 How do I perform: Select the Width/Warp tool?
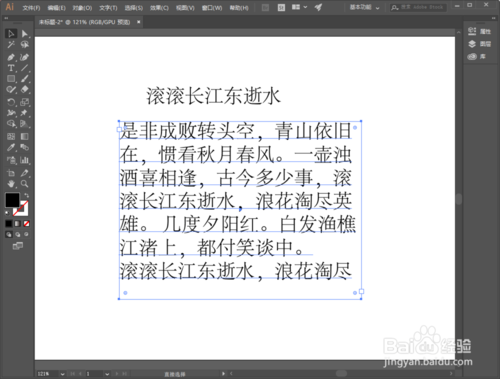11,113
